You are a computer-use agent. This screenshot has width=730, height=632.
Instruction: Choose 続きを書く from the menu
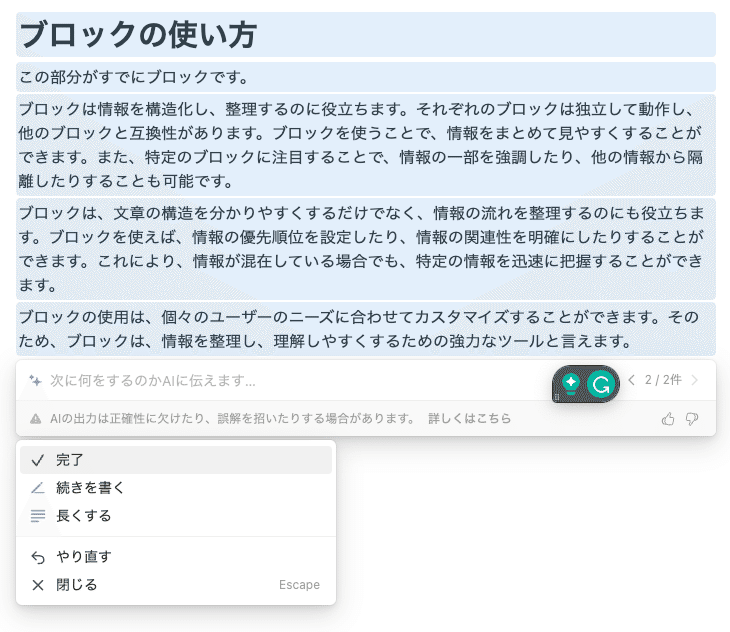tap(176, 488)
